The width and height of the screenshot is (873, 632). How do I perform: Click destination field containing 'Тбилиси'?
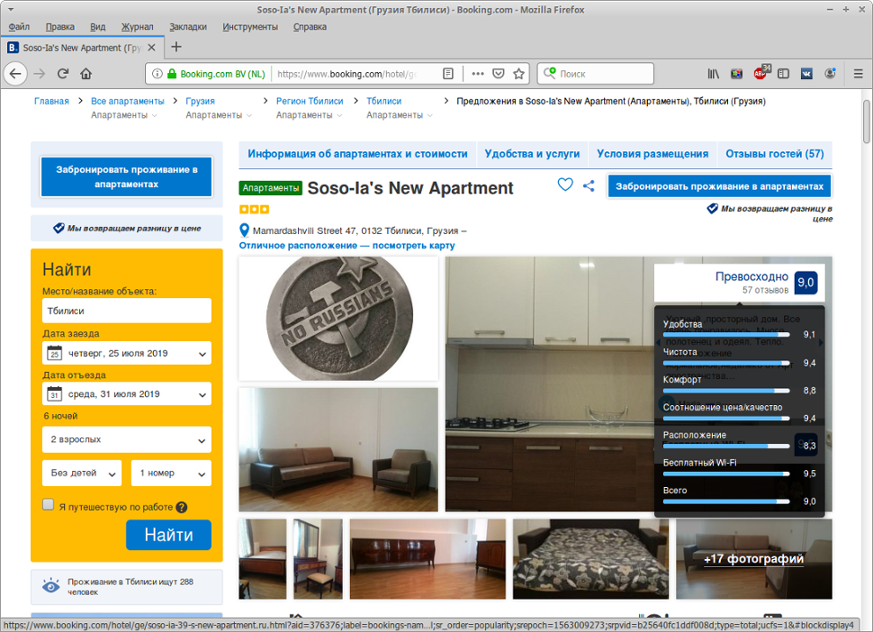127,311
